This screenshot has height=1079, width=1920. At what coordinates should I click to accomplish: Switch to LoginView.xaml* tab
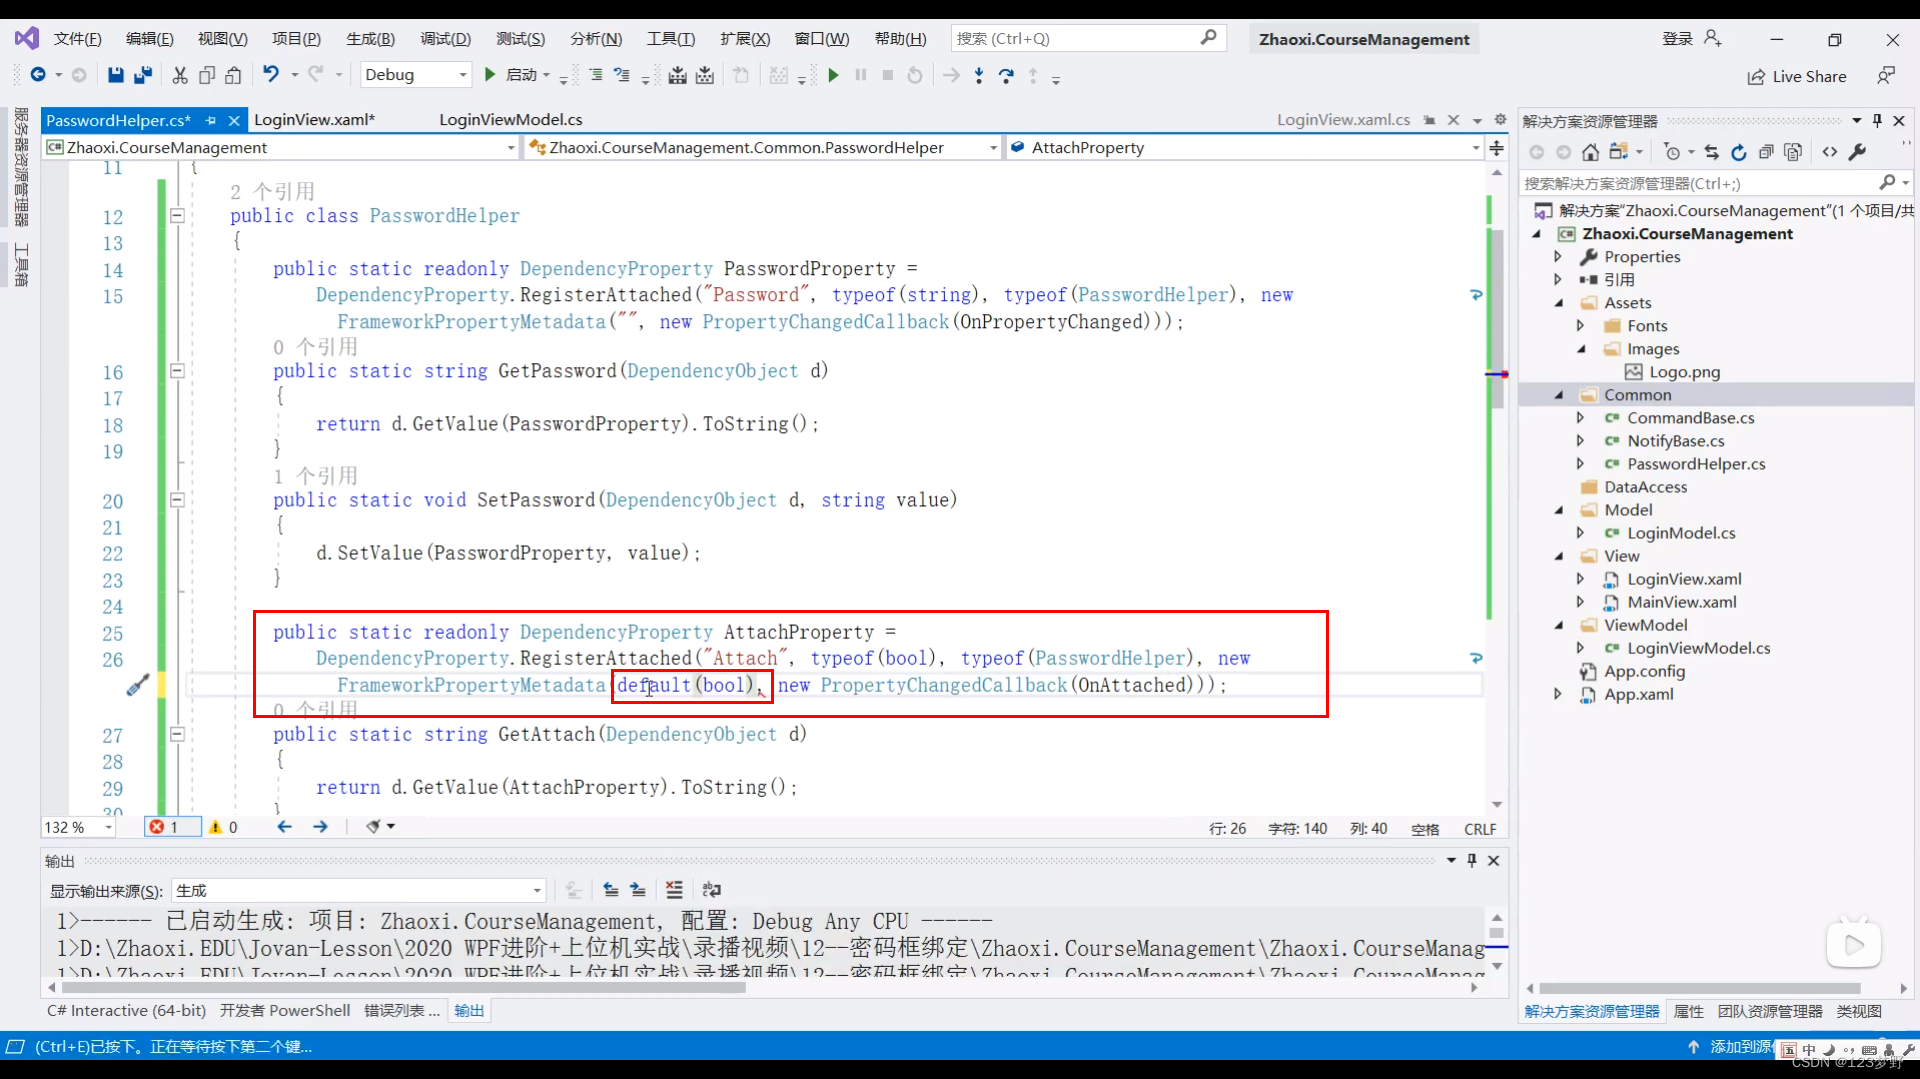[314, 120]
